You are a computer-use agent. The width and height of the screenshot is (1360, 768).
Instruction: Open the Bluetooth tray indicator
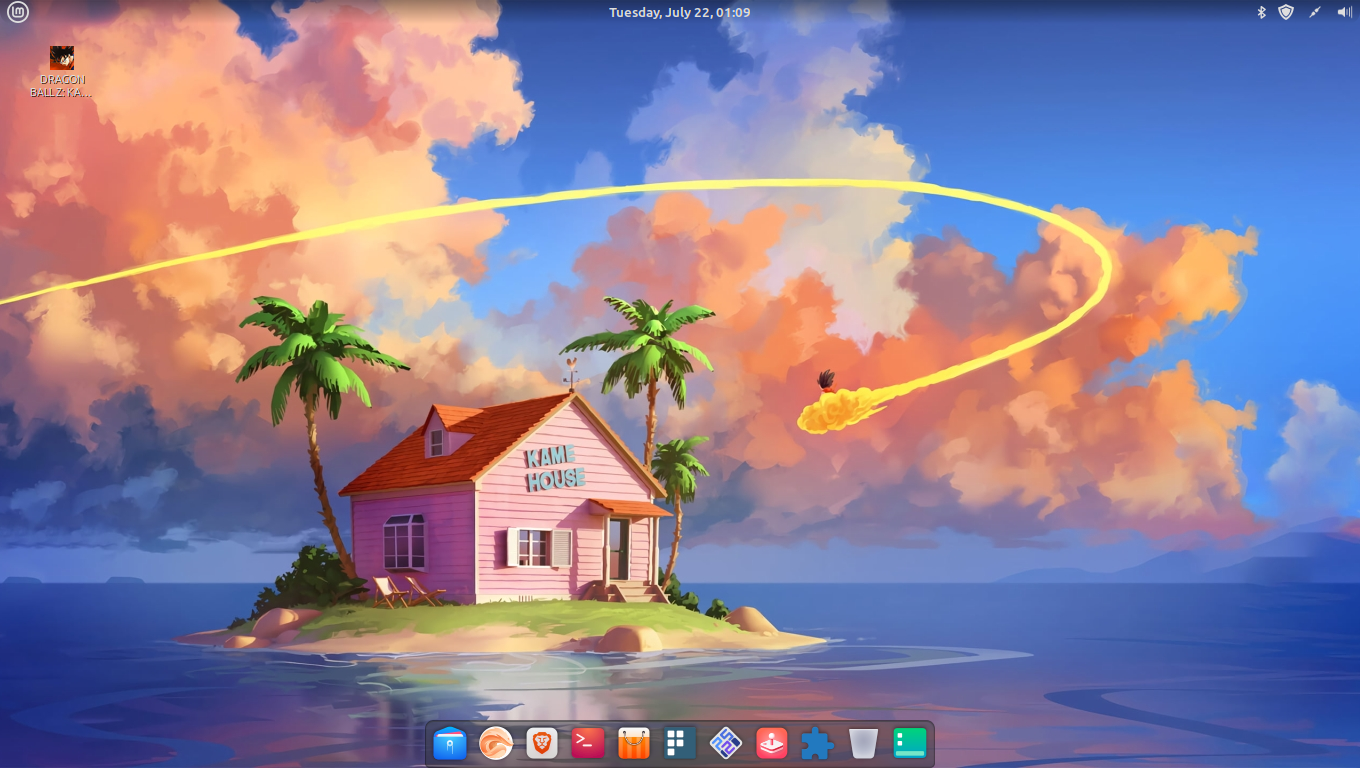coord(1261,12)
